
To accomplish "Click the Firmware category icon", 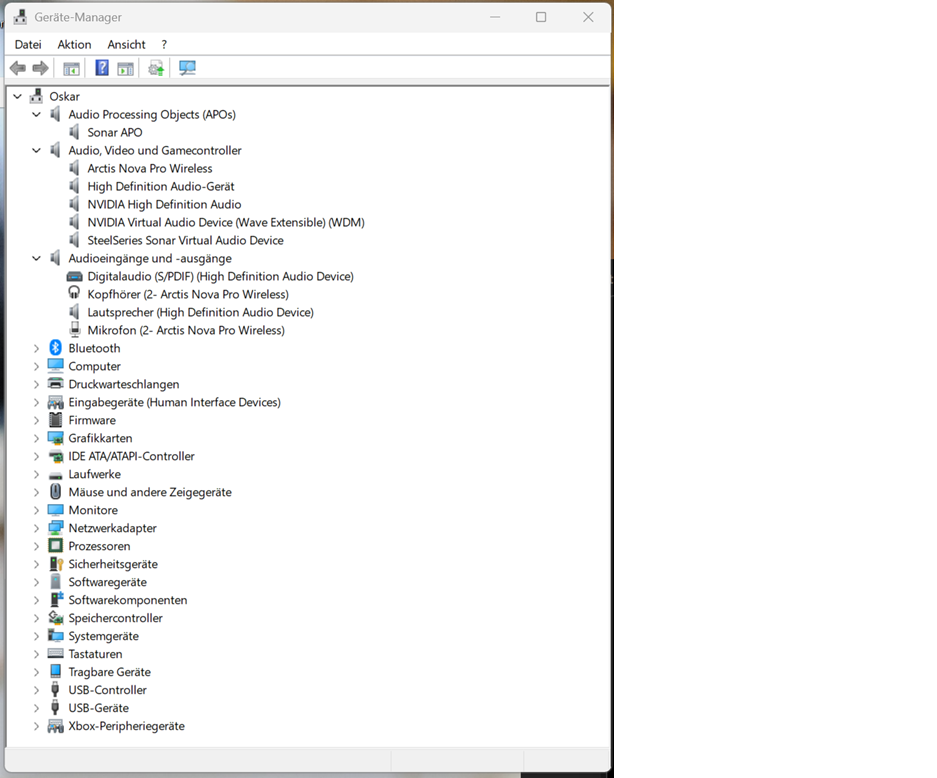I will coord(56,420).
